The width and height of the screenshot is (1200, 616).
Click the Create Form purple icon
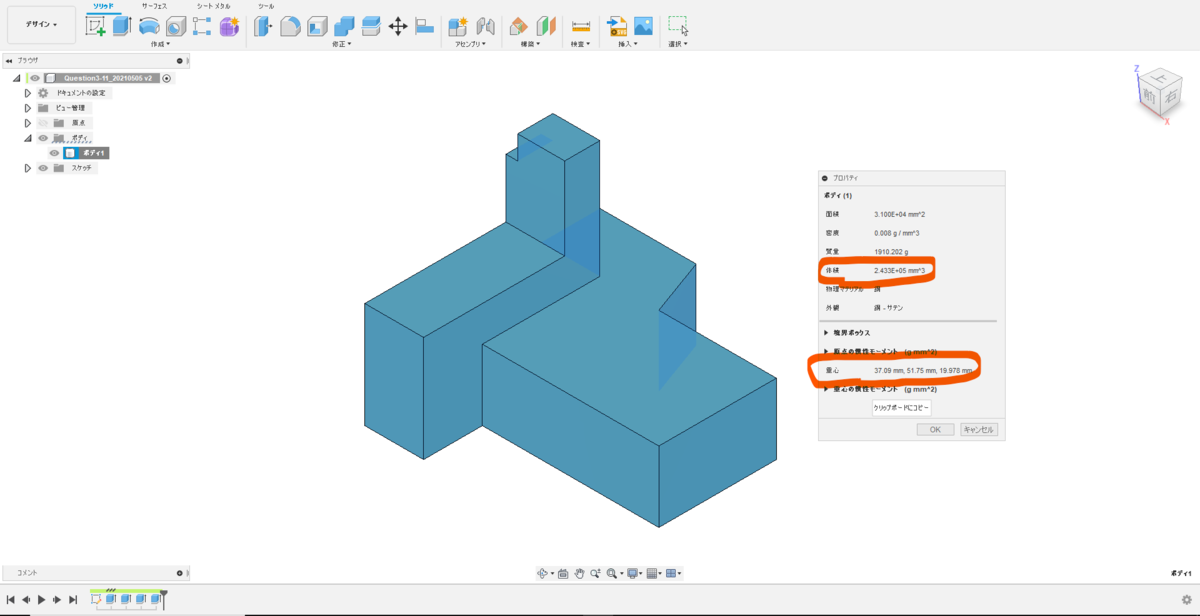(229, 27)
